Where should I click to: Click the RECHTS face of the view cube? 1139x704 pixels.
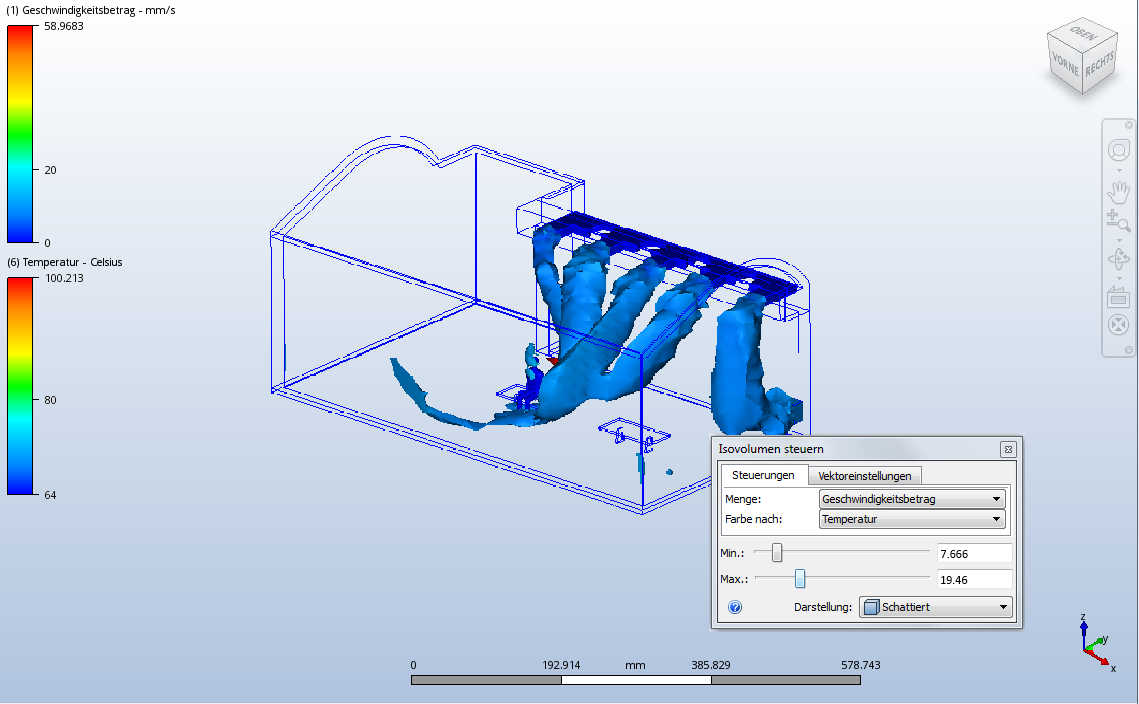pyautogui.click(x=1100, y=65)
